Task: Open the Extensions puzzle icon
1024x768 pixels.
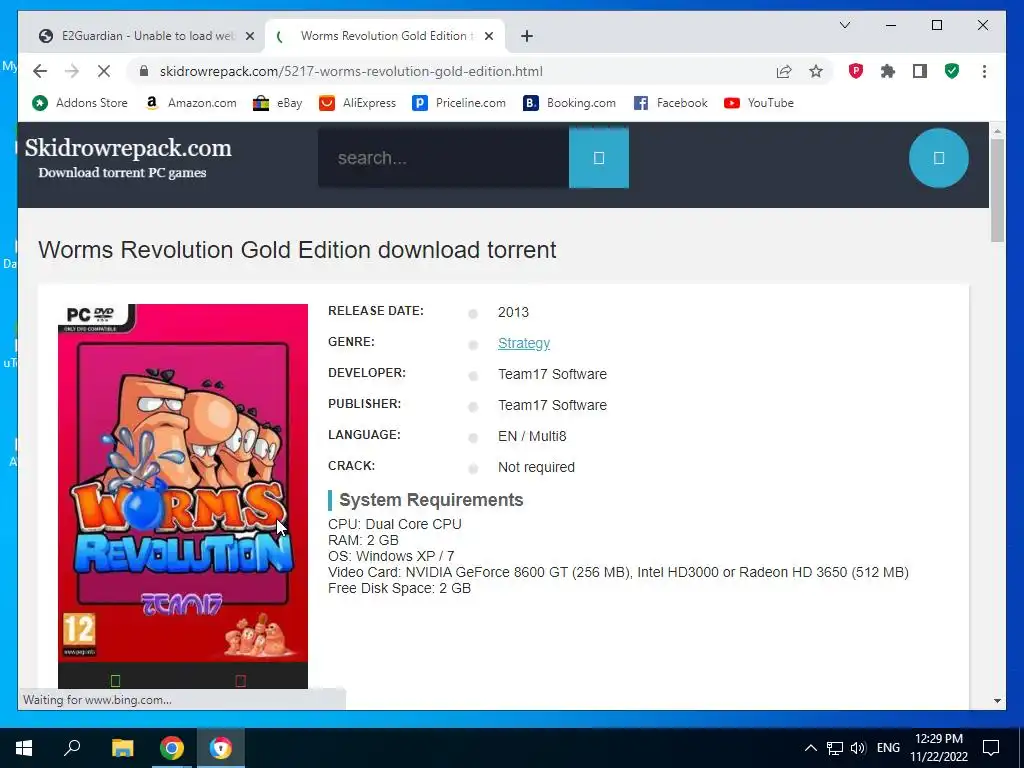Action: [888, 71]
